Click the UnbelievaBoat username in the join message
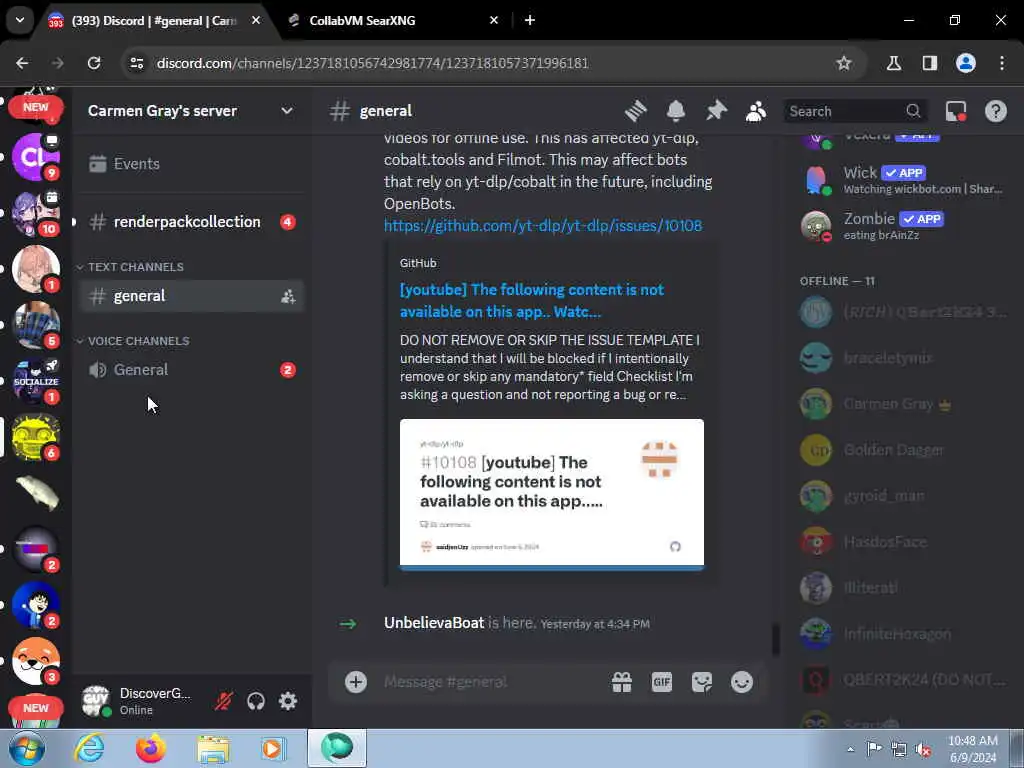This screenshot has height=768, width=1024. pos(434,623)
